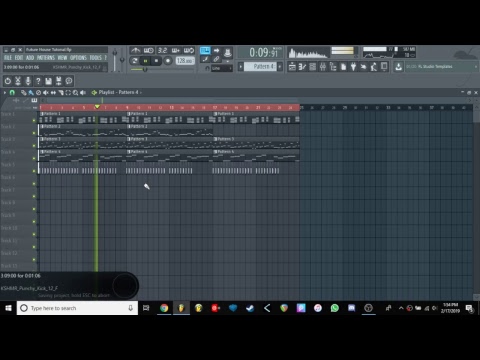Select the playlist Slip tool
This screenshot has height=360, width=480.
[53, 92]
